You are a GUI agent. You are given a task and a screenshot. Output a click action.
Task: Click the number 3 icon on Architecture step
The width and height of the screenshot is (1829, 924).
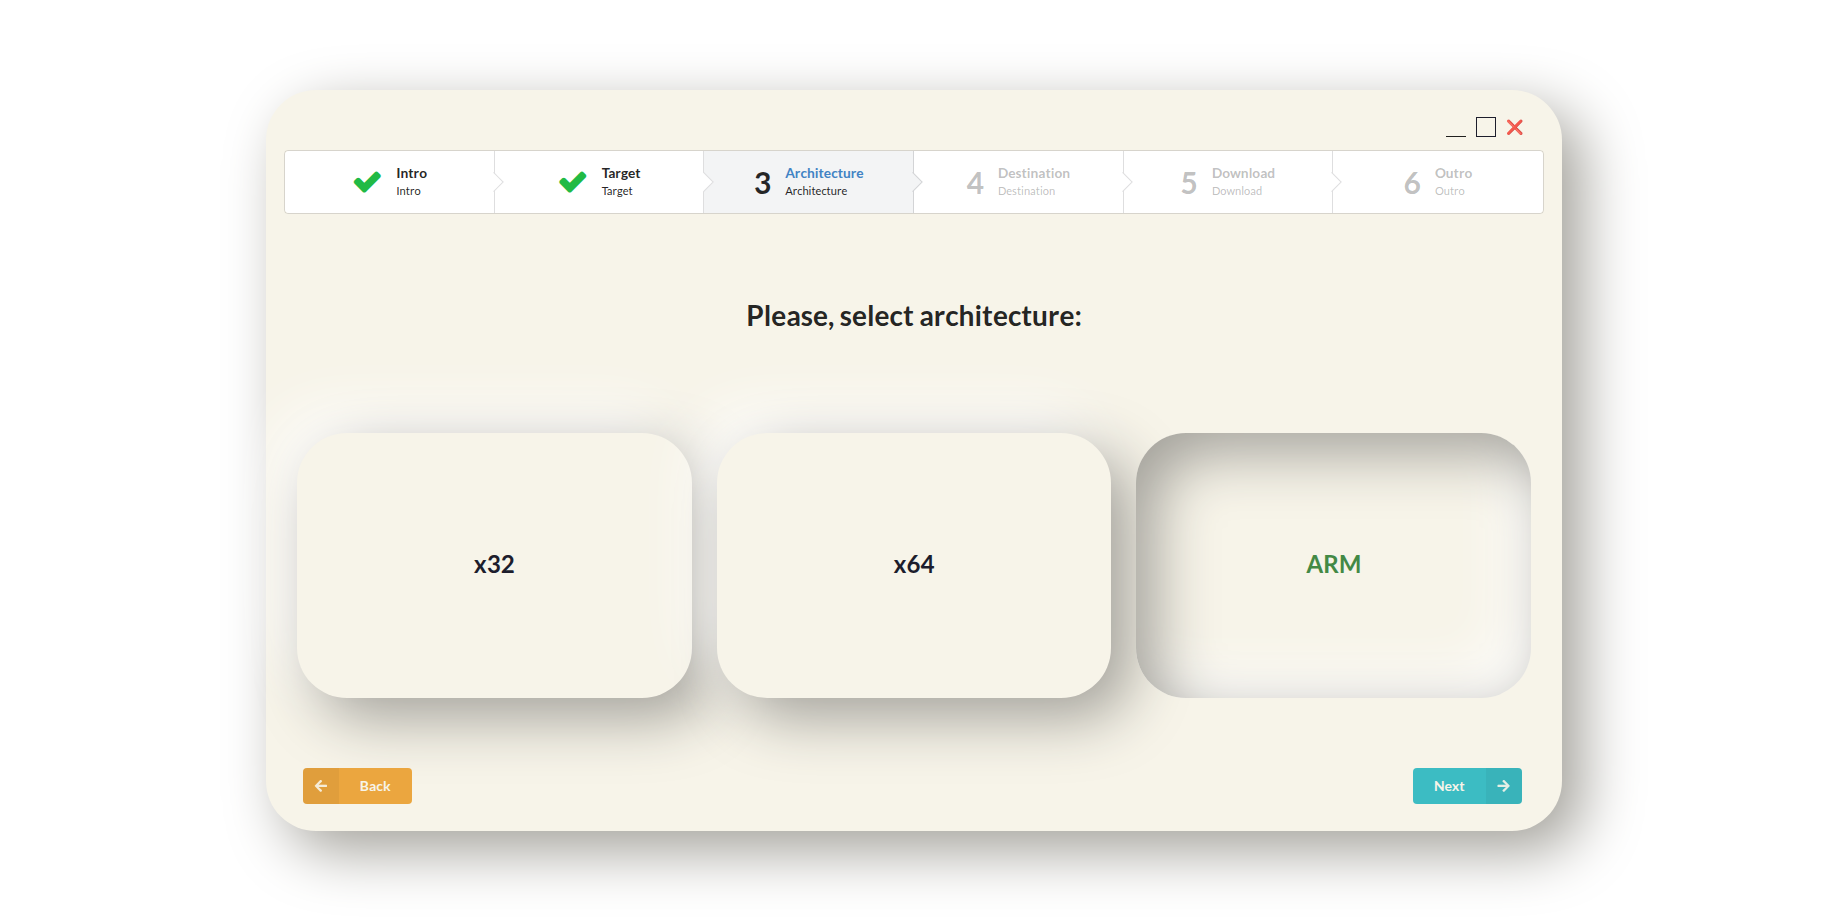(x=761, y=182)
